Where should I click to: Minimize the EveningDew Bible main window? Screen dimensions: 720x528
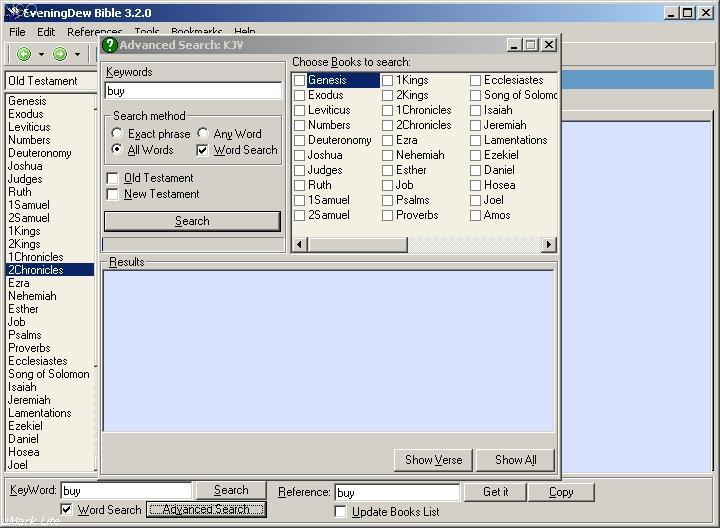coord(671,13)
